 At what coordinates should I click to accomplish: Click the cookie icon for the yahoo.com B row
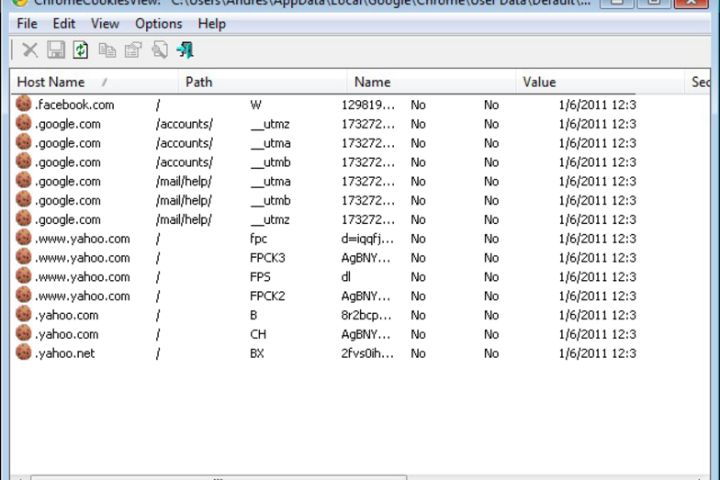24,314
